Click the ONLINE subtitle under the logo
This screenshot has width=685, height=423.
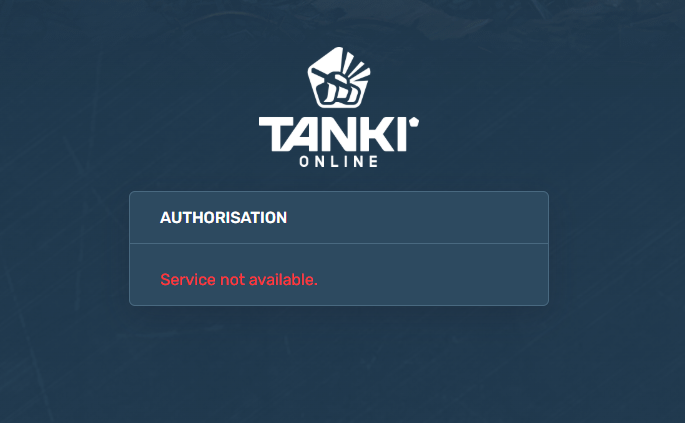click(339, 162)
